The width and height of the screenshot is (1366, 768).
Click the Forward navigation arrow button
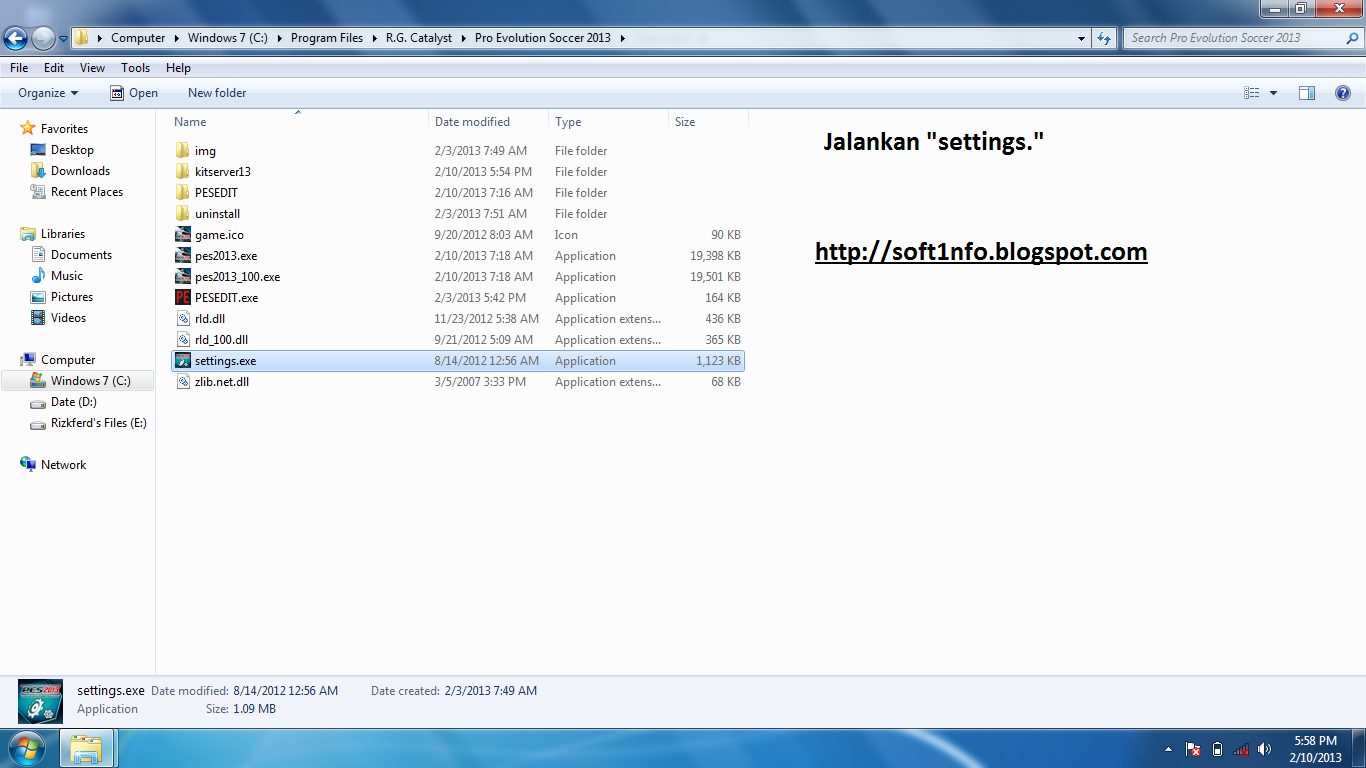[43, 38]
